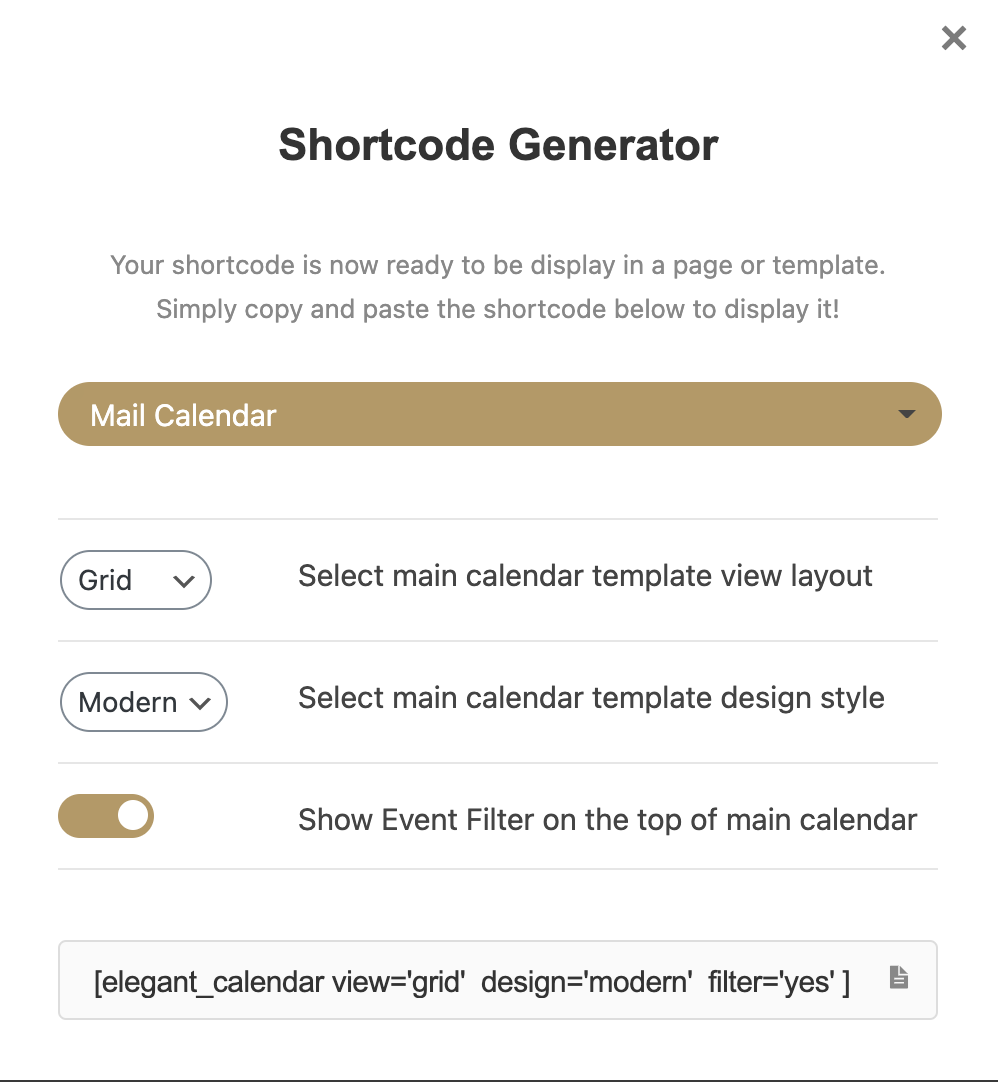Click the design='modern' part of the shortcode
This screenshot has width=998, height=1082.
(587, 982)
